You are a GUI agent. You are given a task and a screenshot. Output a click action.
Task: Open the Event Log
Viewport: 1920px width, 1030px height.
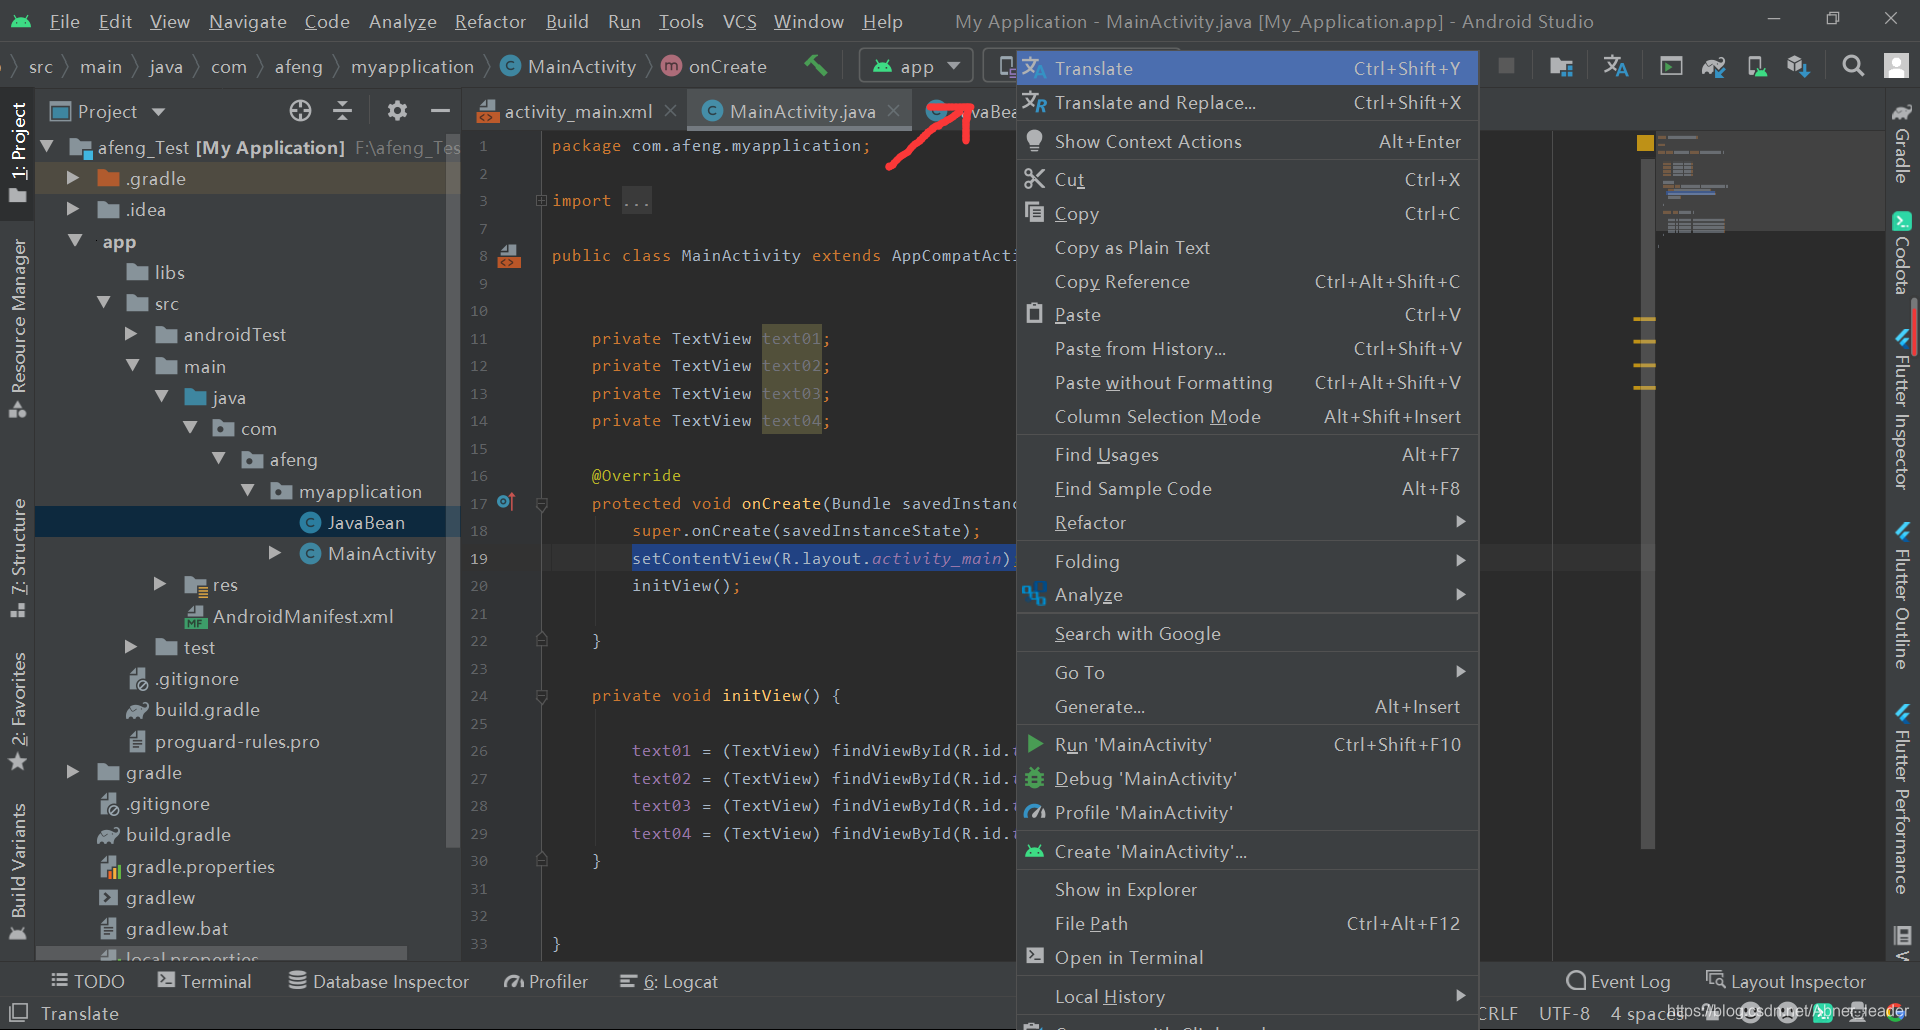pos(1618,981)
